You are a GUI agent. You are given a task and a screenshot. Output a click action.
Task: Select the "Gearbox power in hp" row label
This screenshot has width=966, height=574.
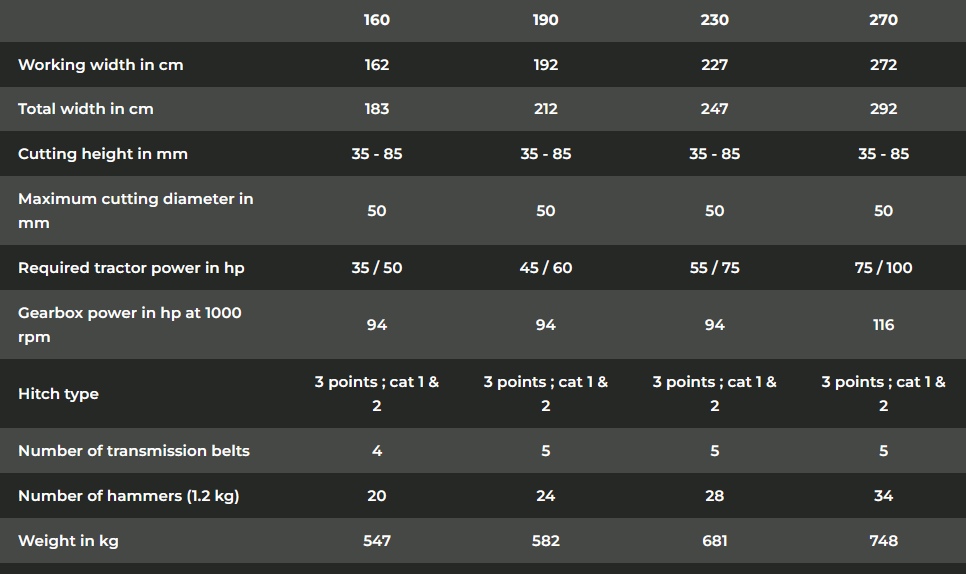pos(130,325)
